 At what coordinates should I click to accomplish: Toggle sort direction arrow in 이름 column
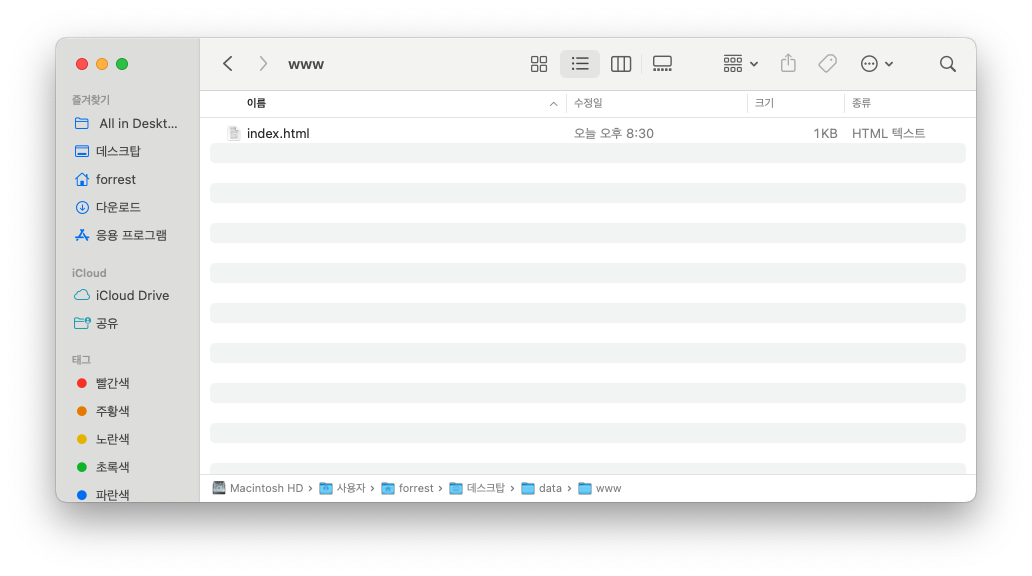tap(554, 104)
